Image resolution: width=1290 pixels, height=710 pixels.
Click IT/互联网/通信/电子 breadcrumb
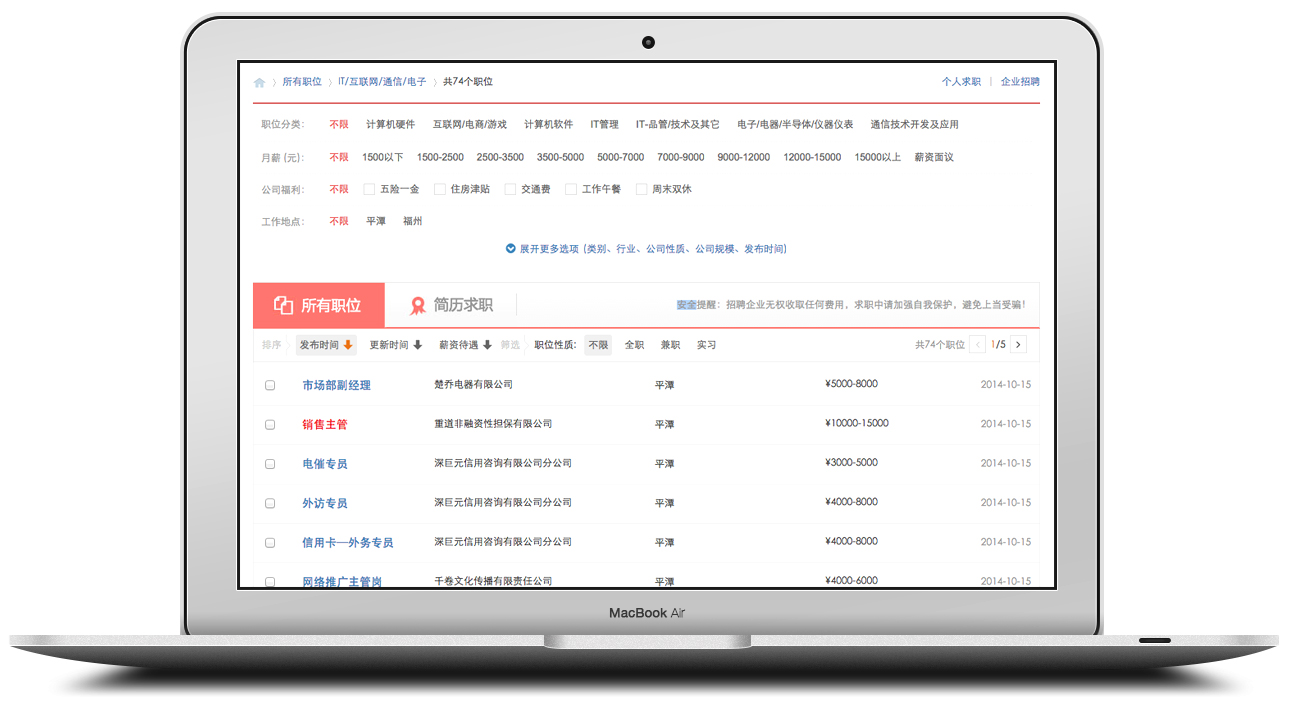click(x=382, y=82)
